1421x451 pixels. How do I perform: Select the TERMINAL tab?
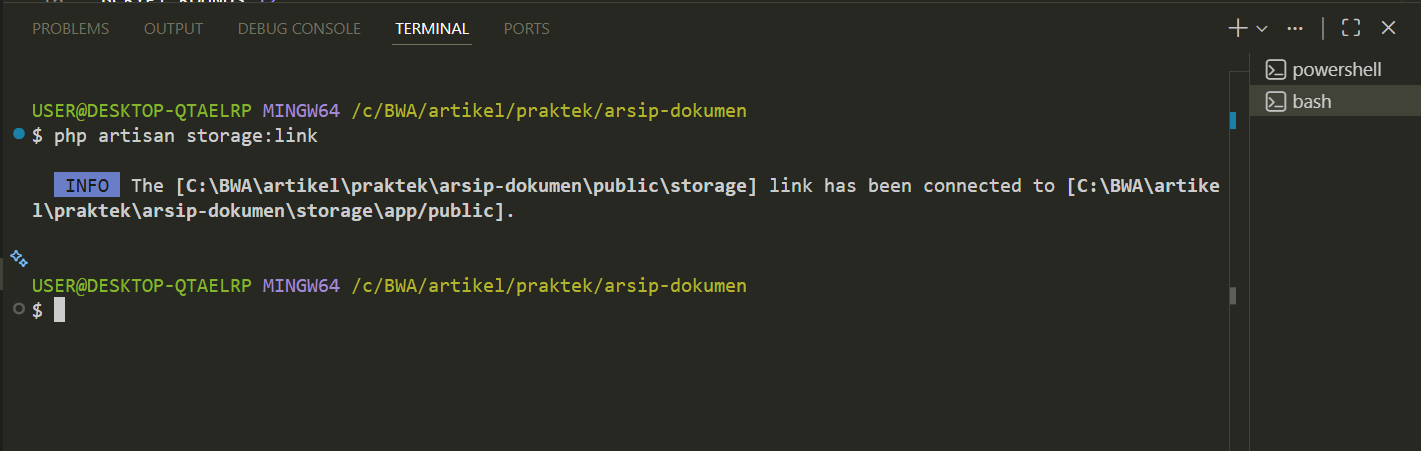(432, 28)
